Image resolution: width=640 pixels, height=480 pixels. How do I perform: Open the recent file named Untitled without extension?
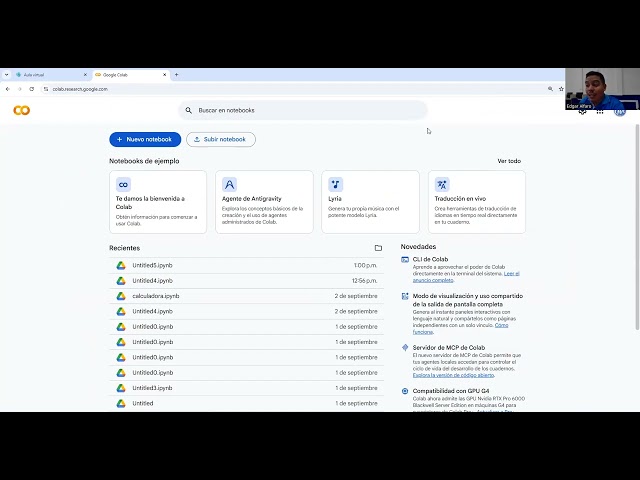pos(247,403)
